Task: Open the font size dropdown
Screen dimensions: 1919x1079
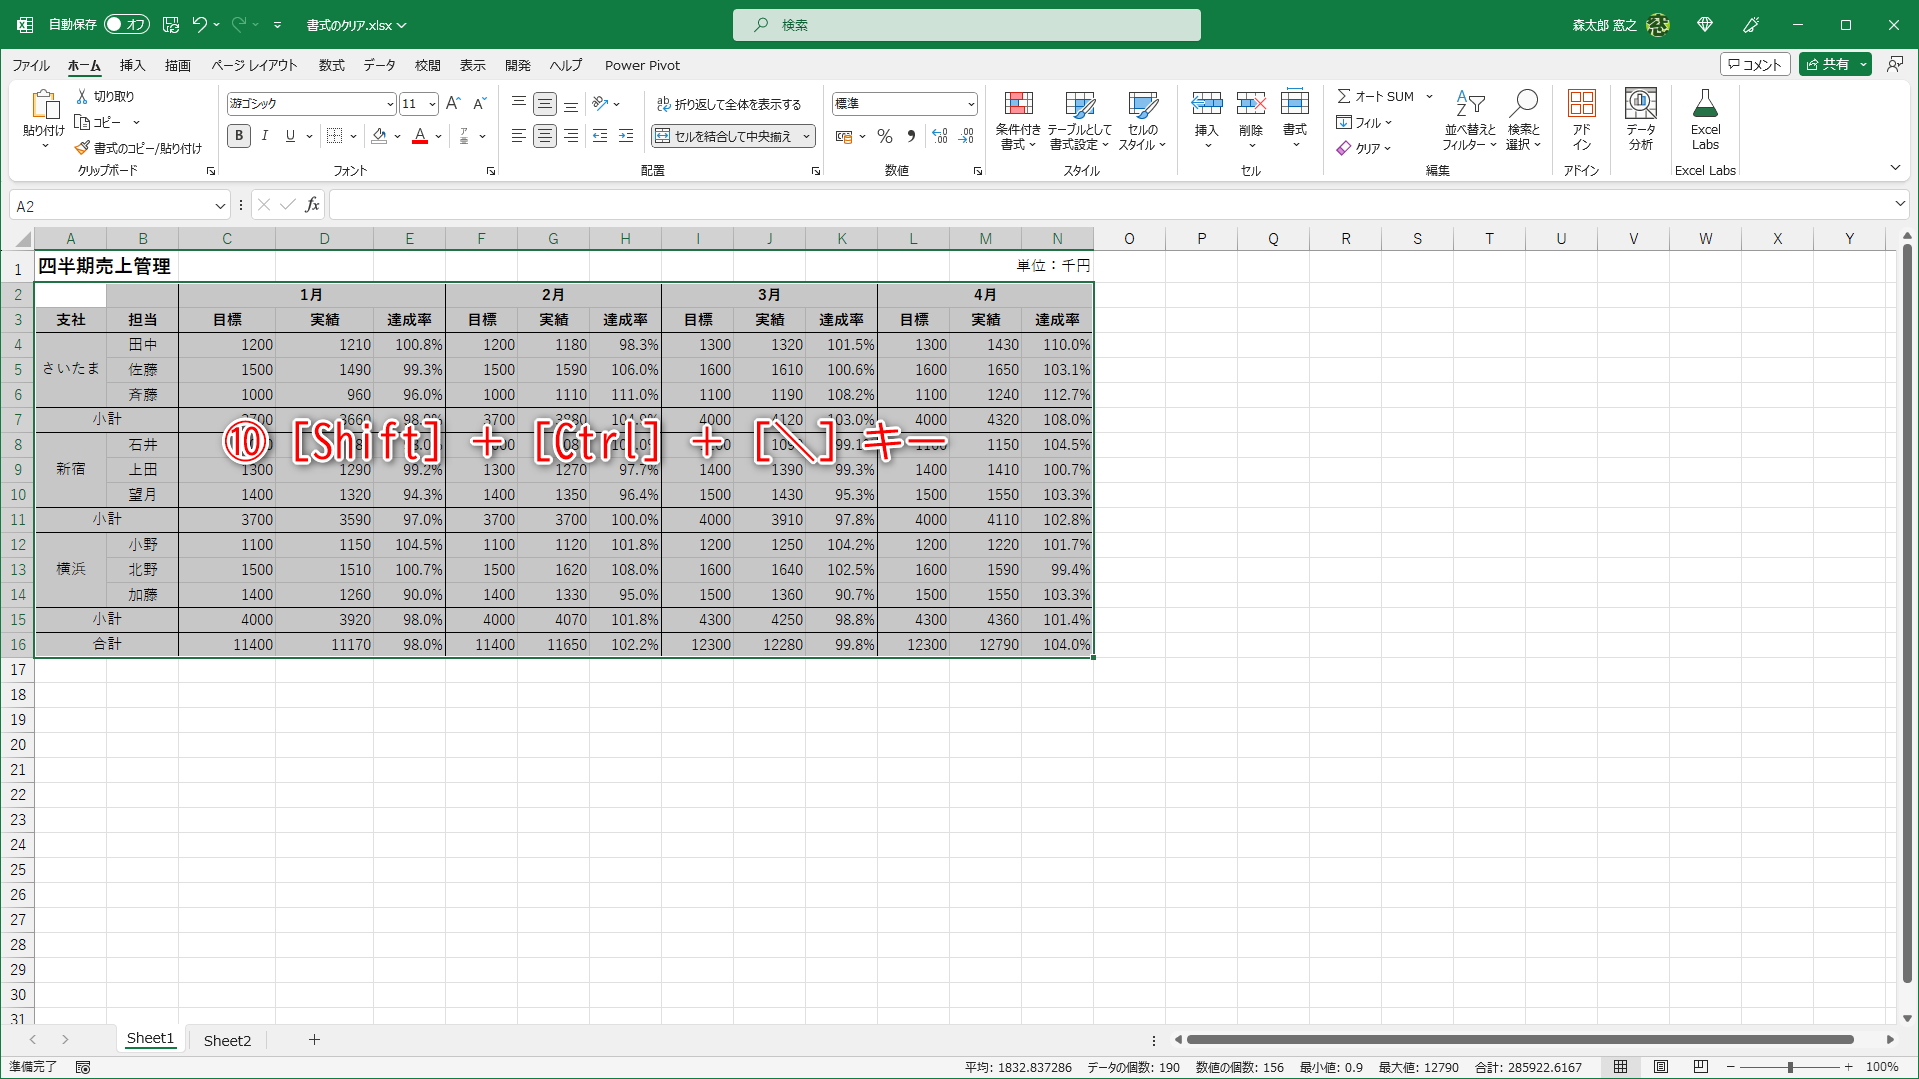Action: 432,104
